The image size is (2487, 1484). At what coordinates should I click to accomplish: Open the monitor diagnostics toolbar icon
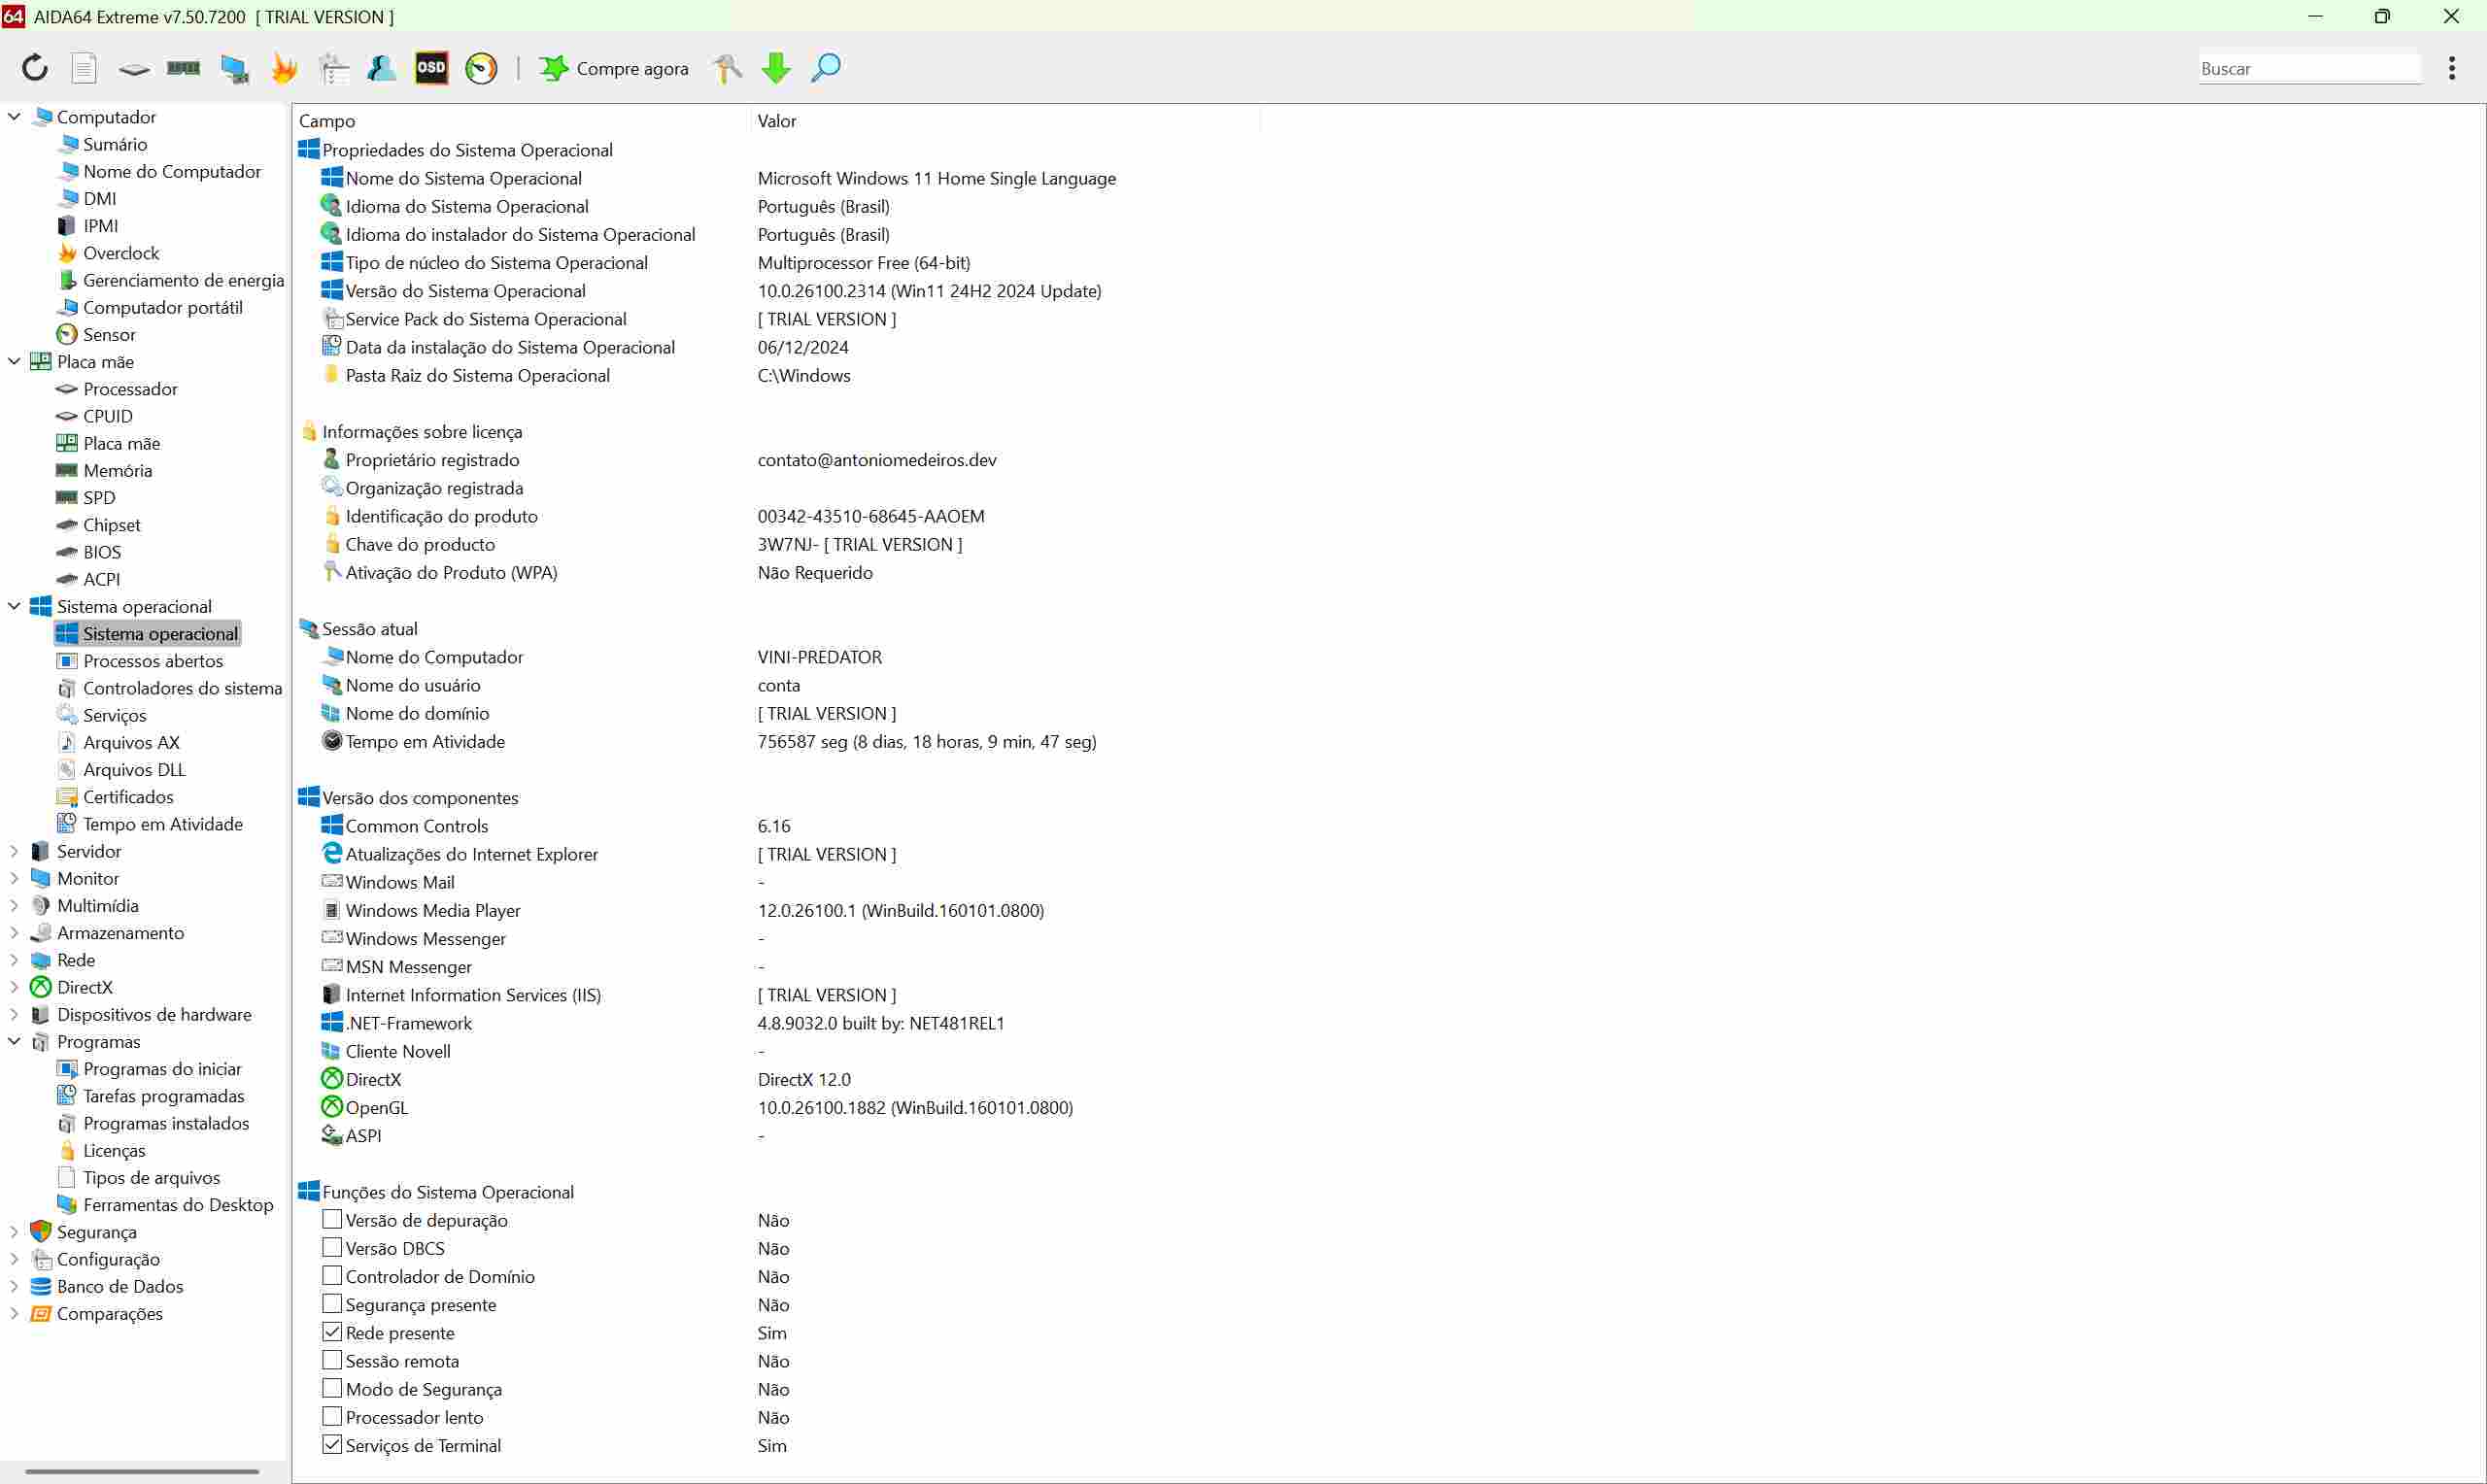click(235, 68)
